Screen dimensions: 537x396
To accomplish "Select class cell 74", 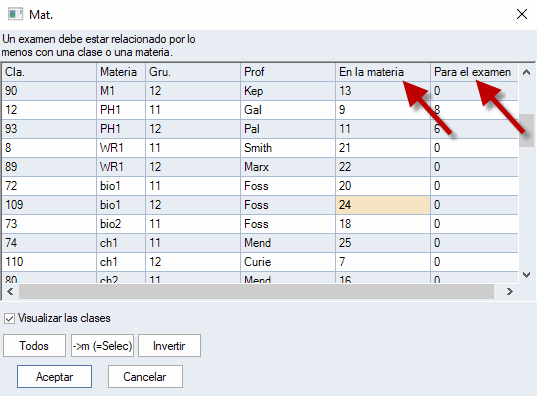I will click(x=49, y=243).
